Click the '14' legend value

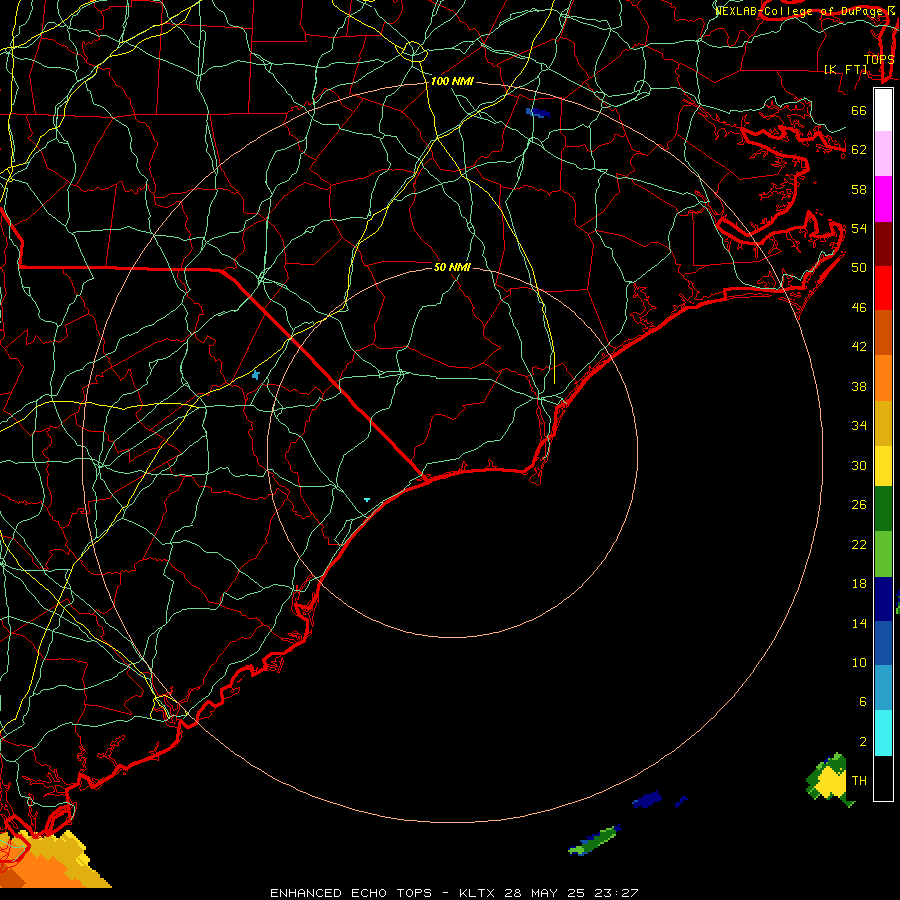[x=859, y=623]
